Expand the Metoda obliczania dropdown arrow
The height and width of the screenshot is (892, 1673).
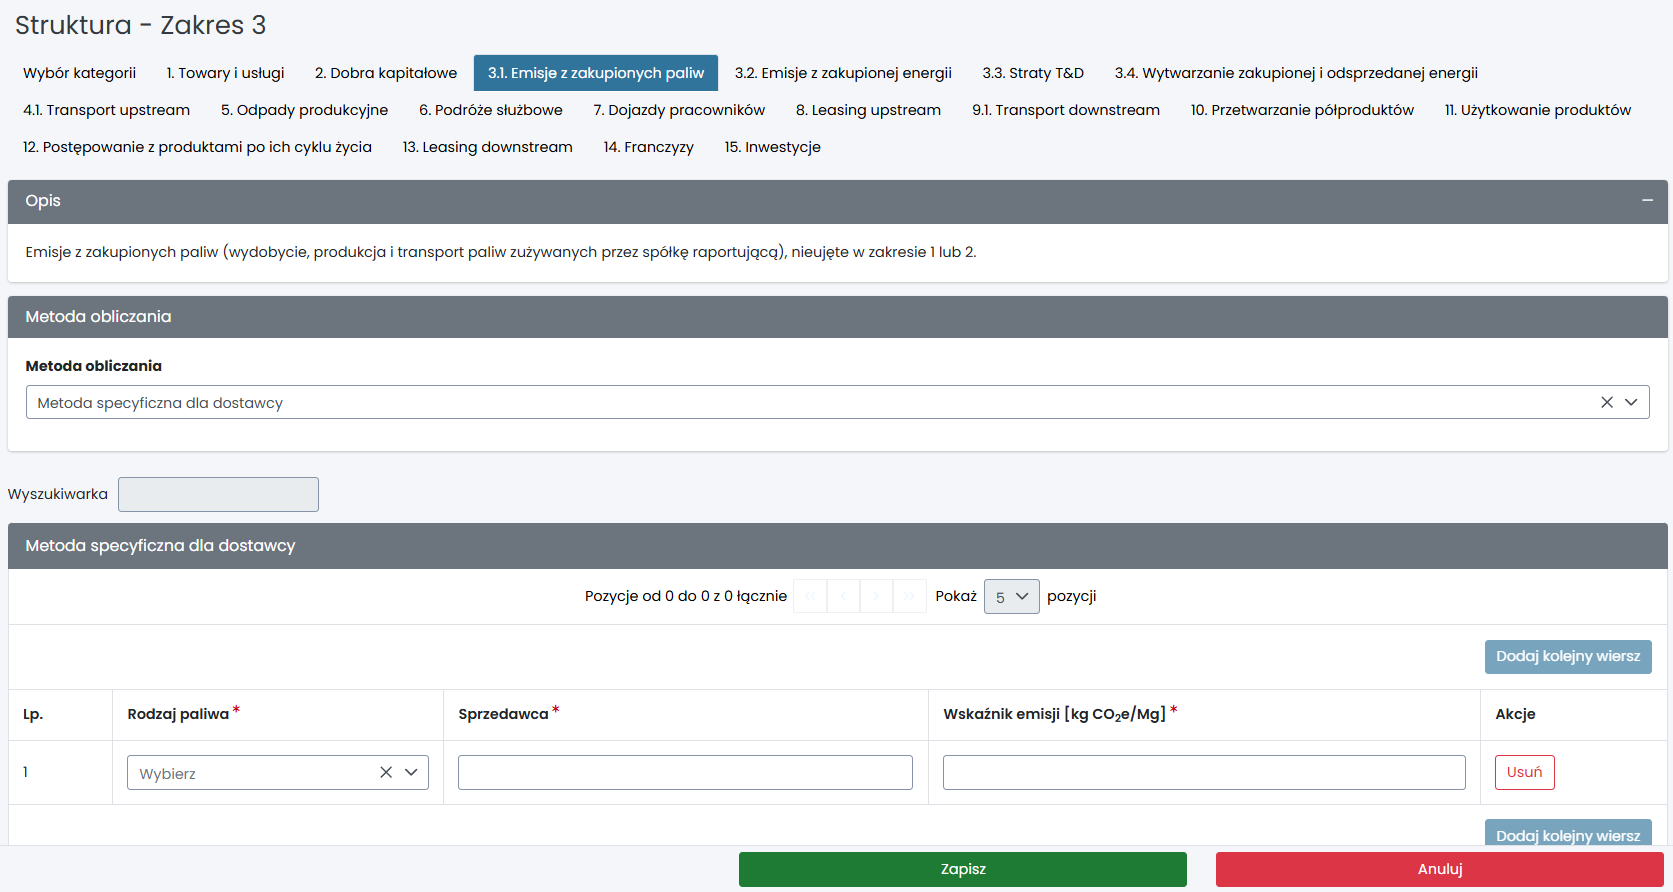[1631, 402]
